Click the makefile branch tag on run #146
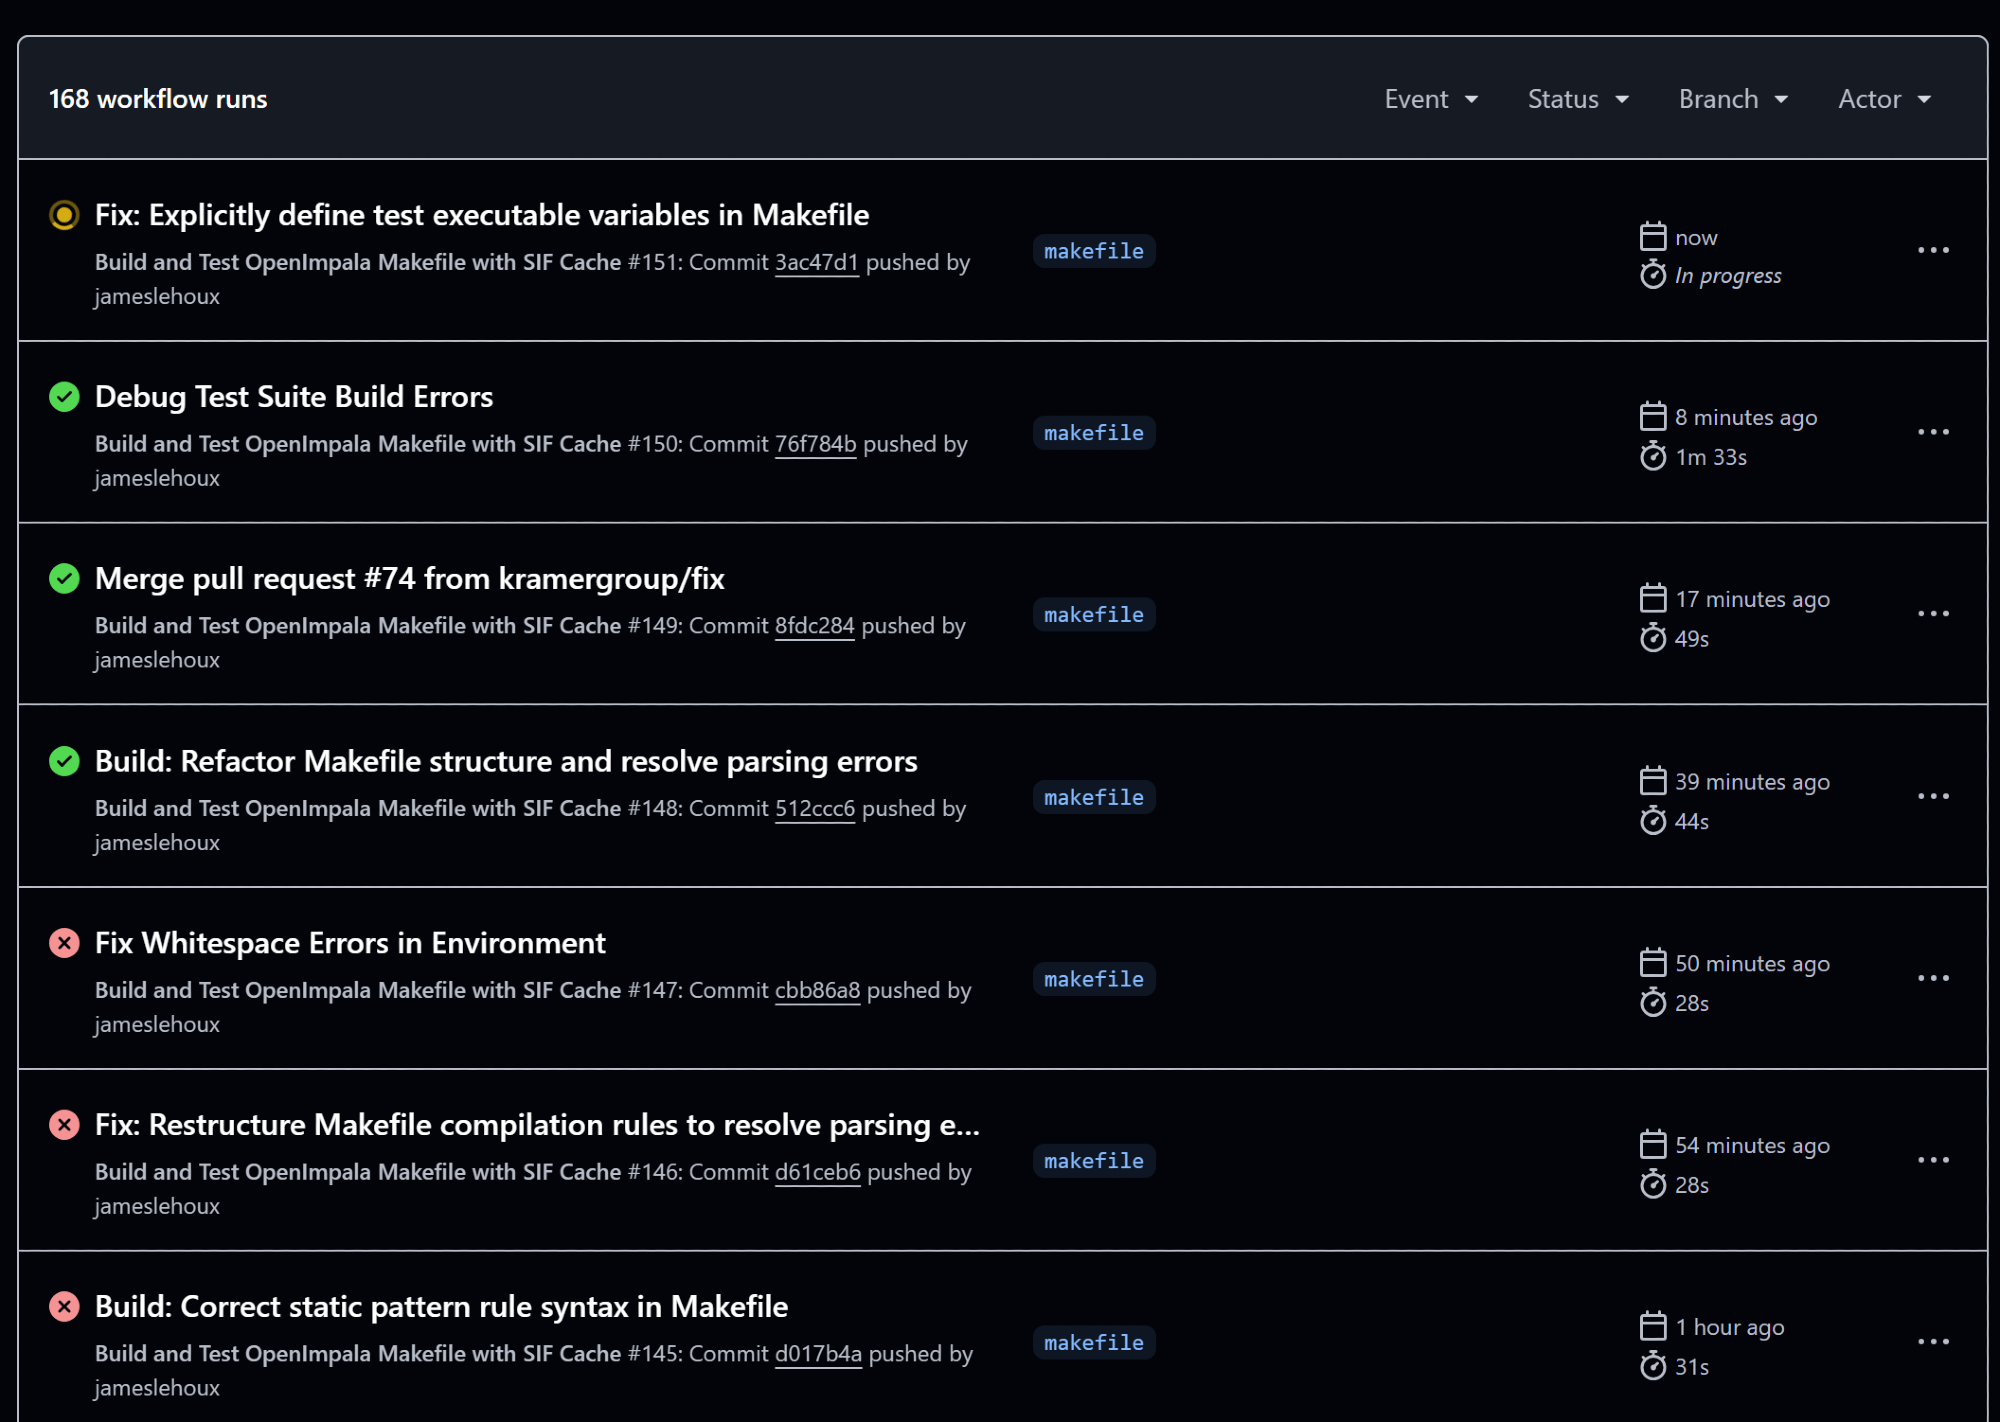Viewport: 2000px width, 1422px height. (x=1093, y=1161)
